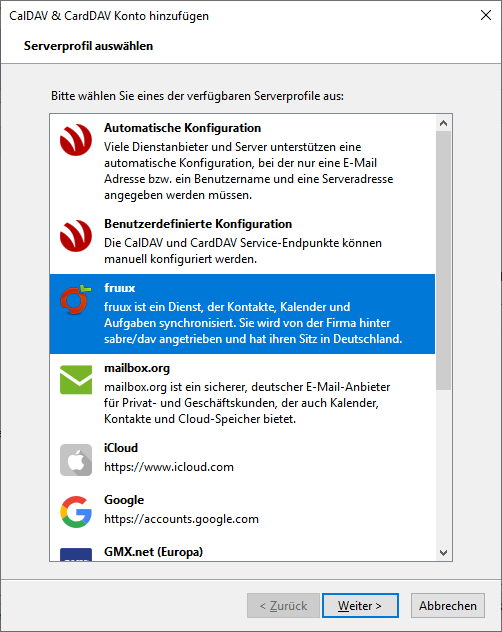Click the Abbrechen button
The image size is (502, 632).
pos(448,605)
